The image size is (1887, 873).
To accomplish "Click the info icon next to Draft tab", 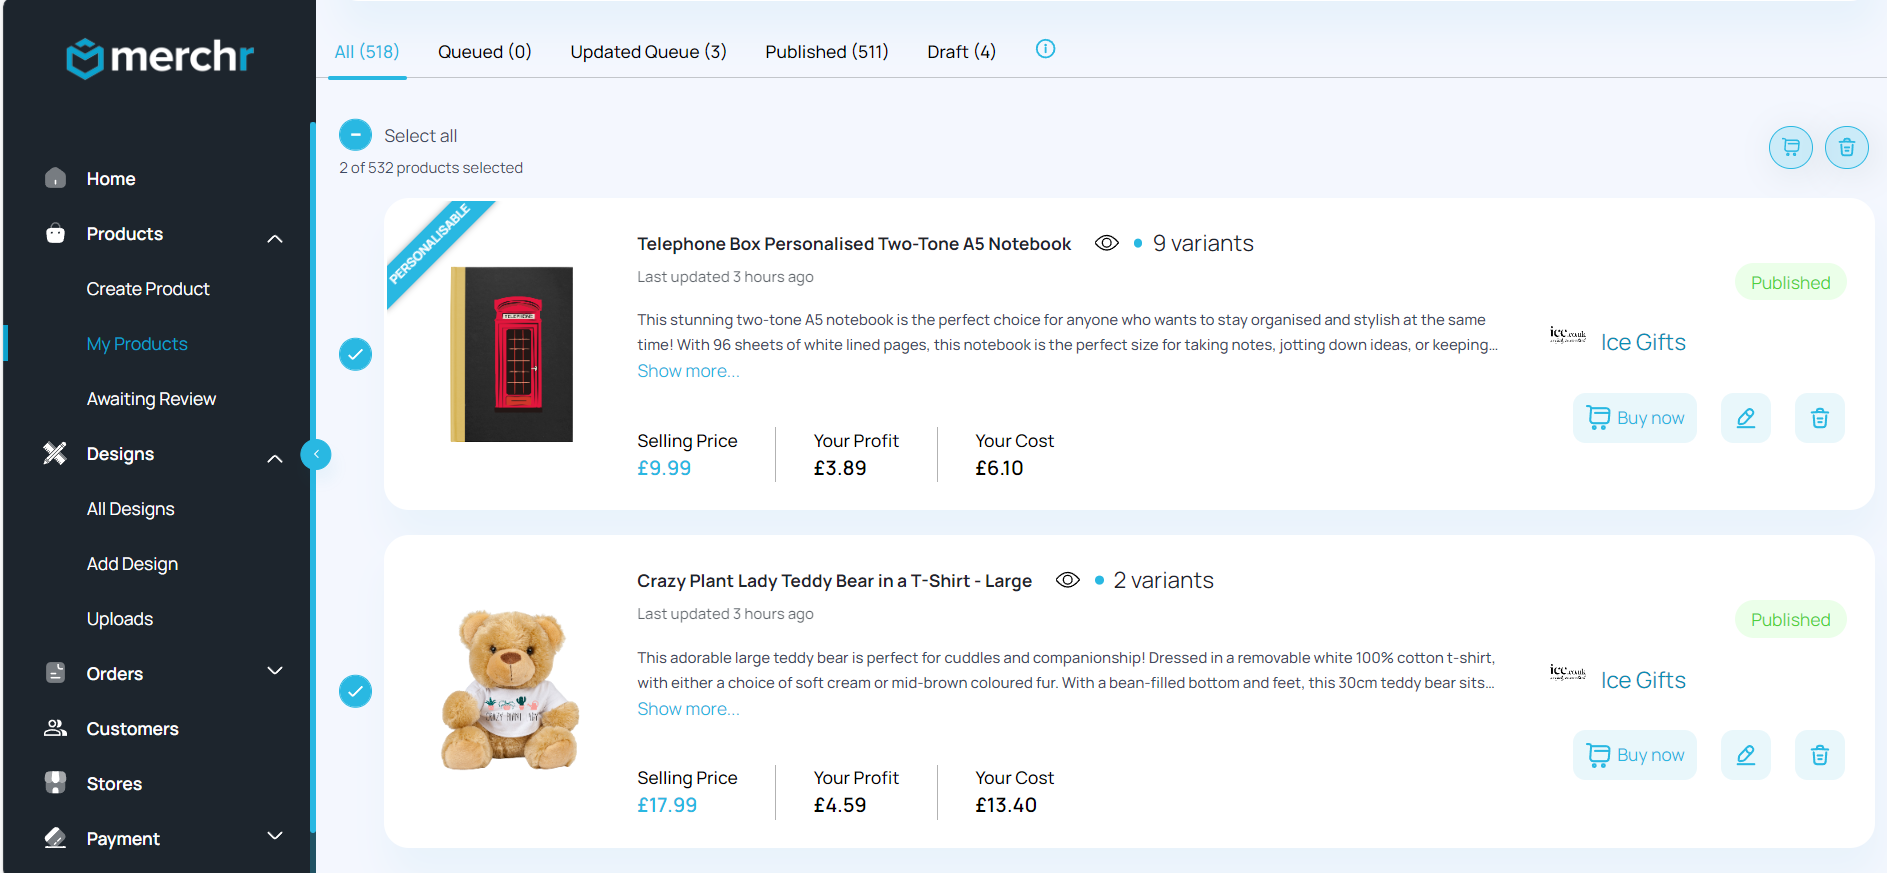I will click(1045, 49).
